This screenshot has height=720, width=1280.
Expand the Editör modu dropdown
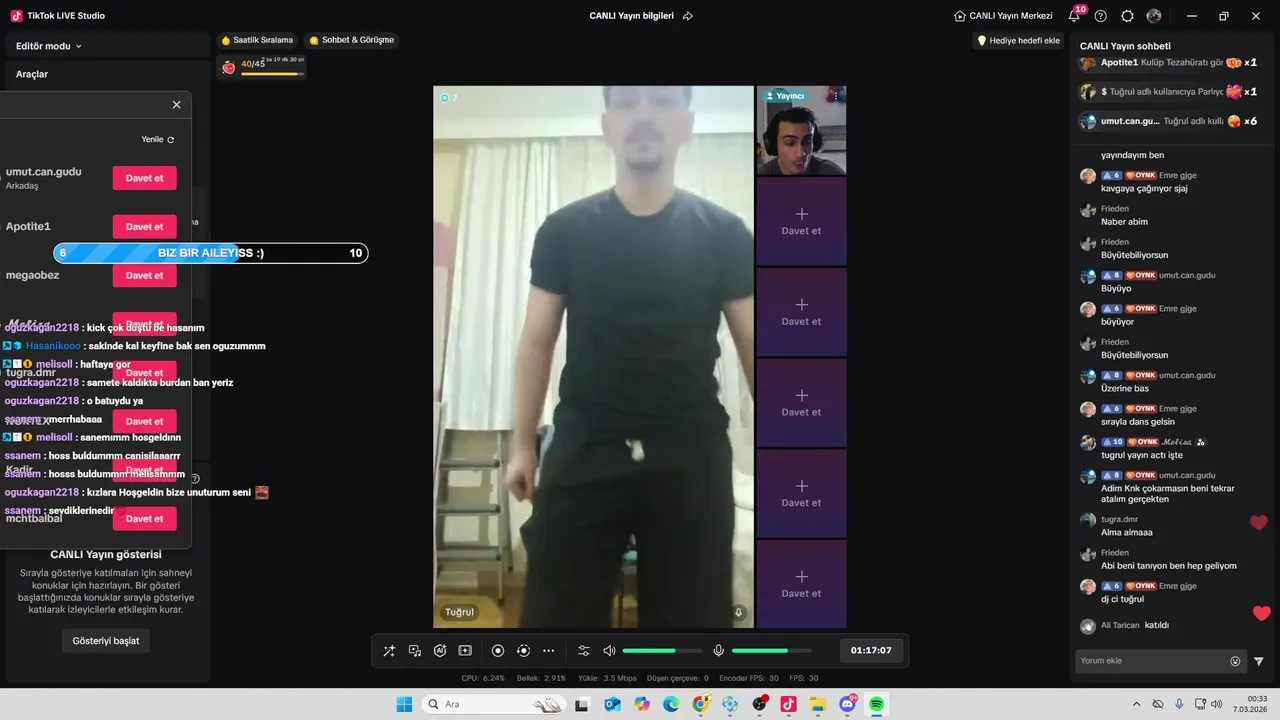click(x=49, y=46)
